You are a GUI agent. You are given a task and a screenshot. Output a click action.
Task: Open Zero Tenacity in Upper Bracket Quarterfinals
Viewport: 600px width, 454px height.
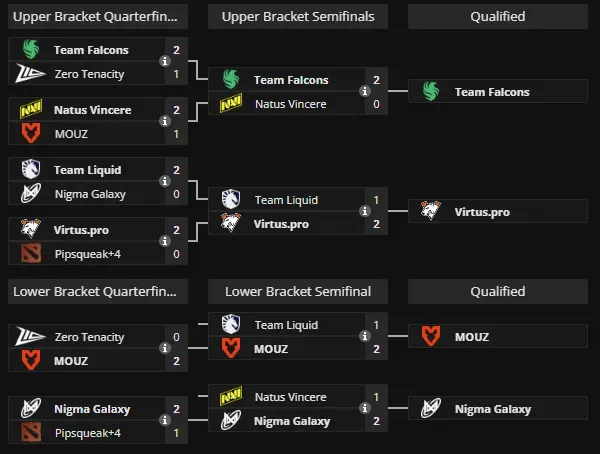90,73
